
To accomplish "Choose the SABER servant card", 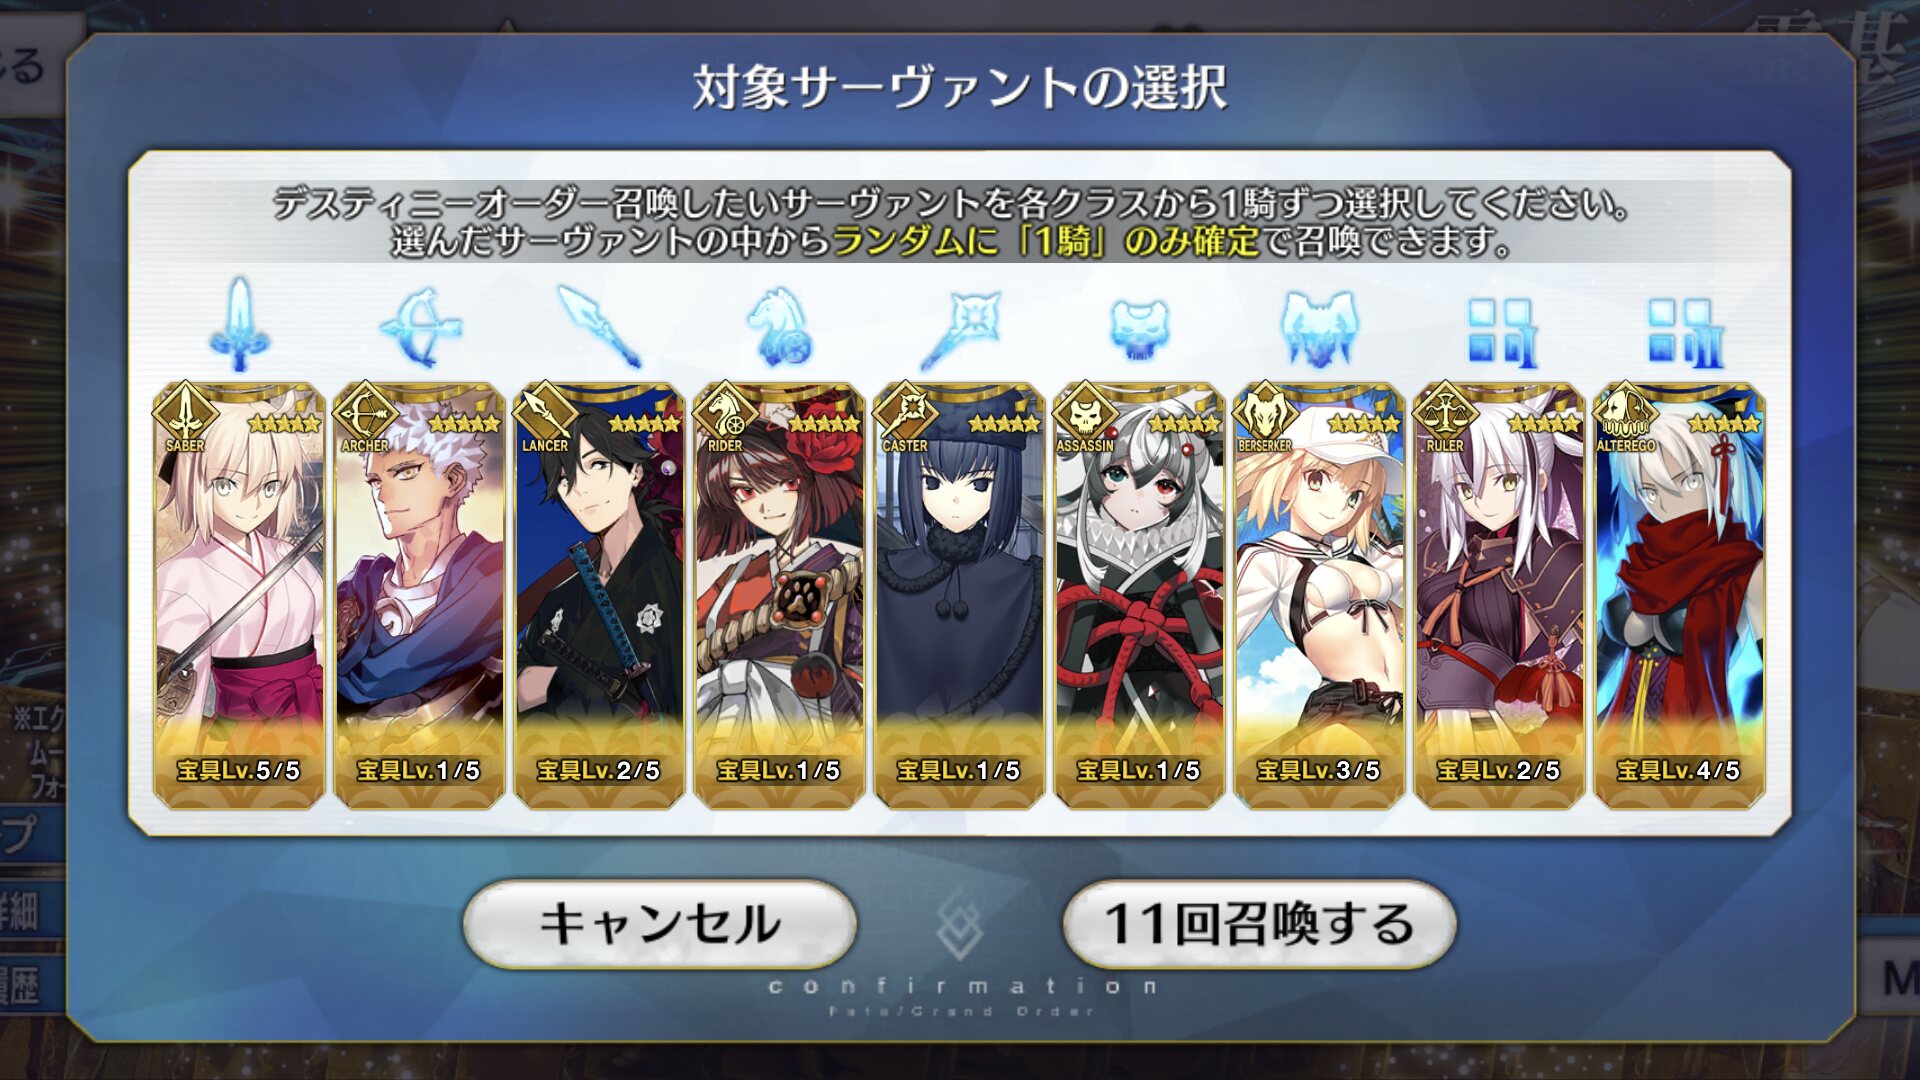I will (x=239, y=596).
